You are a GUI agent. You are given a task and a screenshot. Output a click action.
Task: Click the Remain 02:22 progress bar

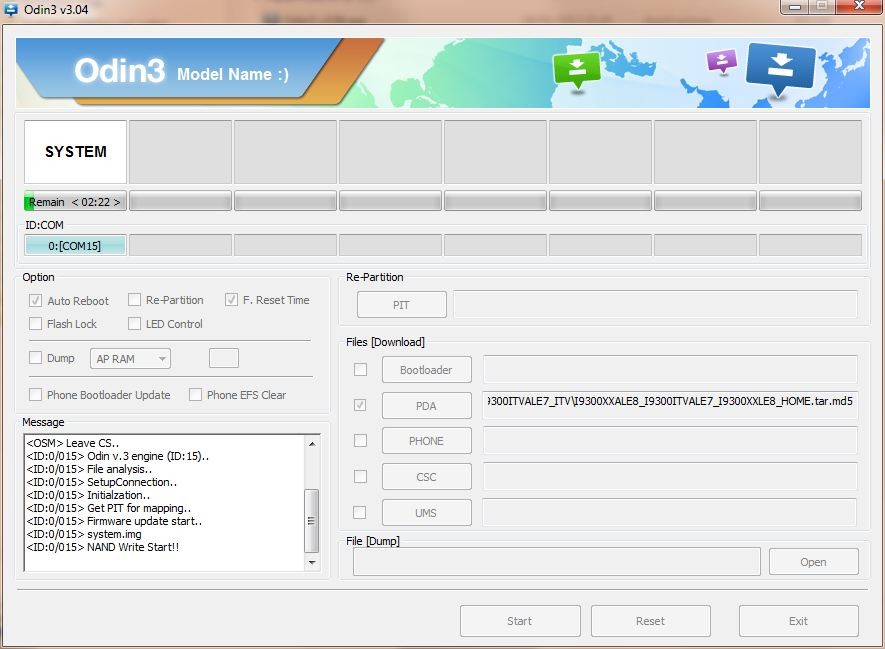(x=76, y=201)
